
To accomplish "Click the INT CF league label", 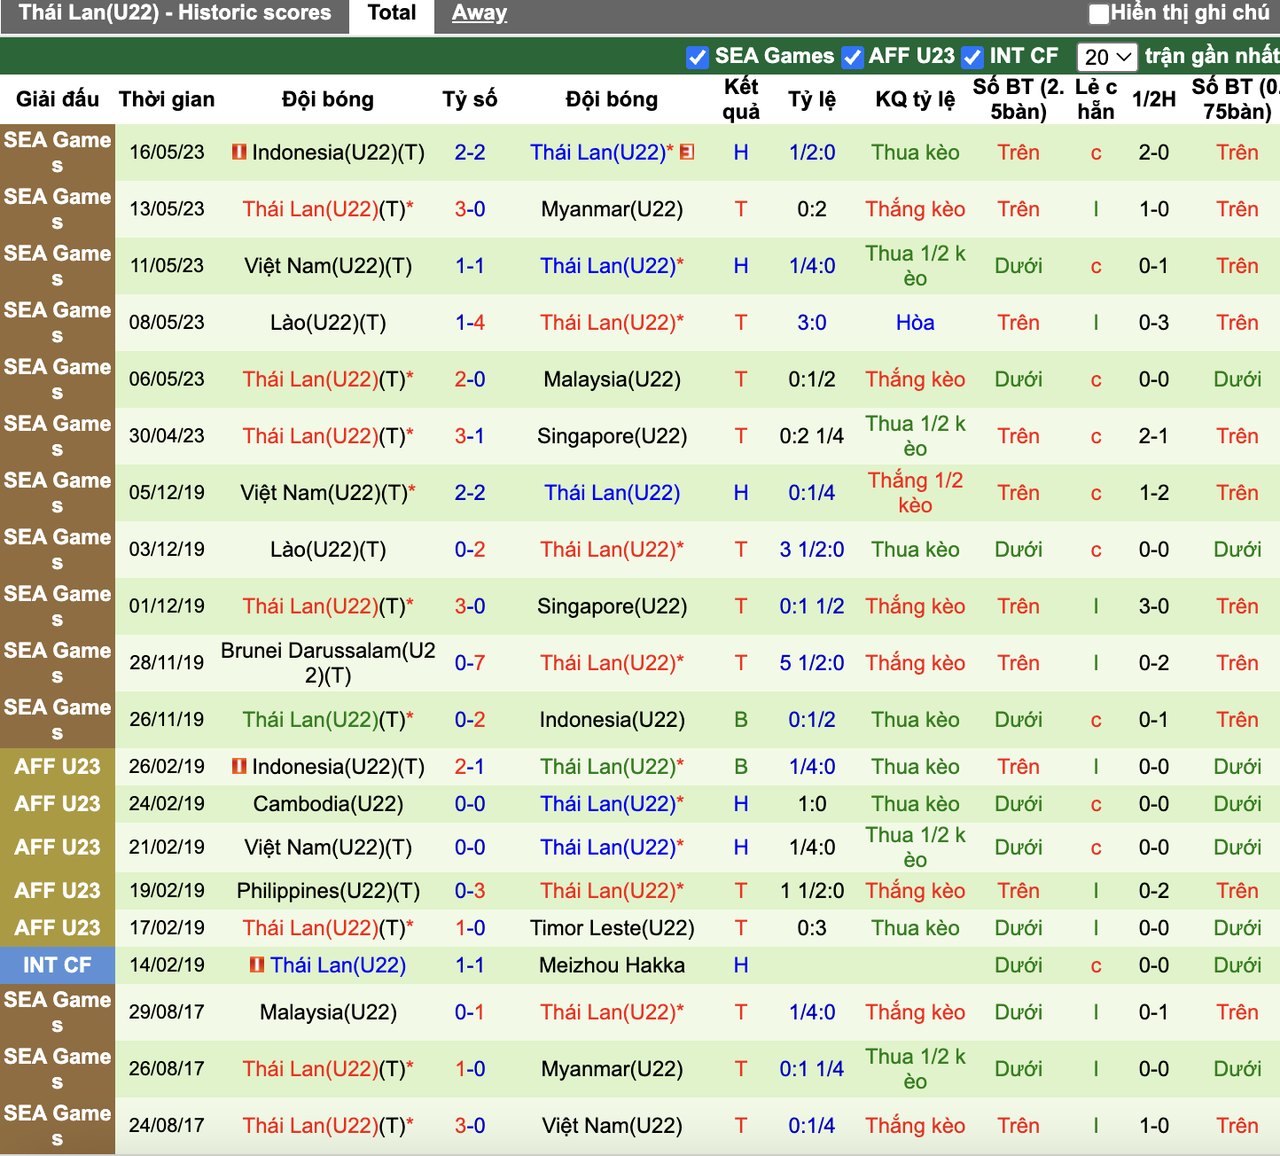I will [57, 965].
